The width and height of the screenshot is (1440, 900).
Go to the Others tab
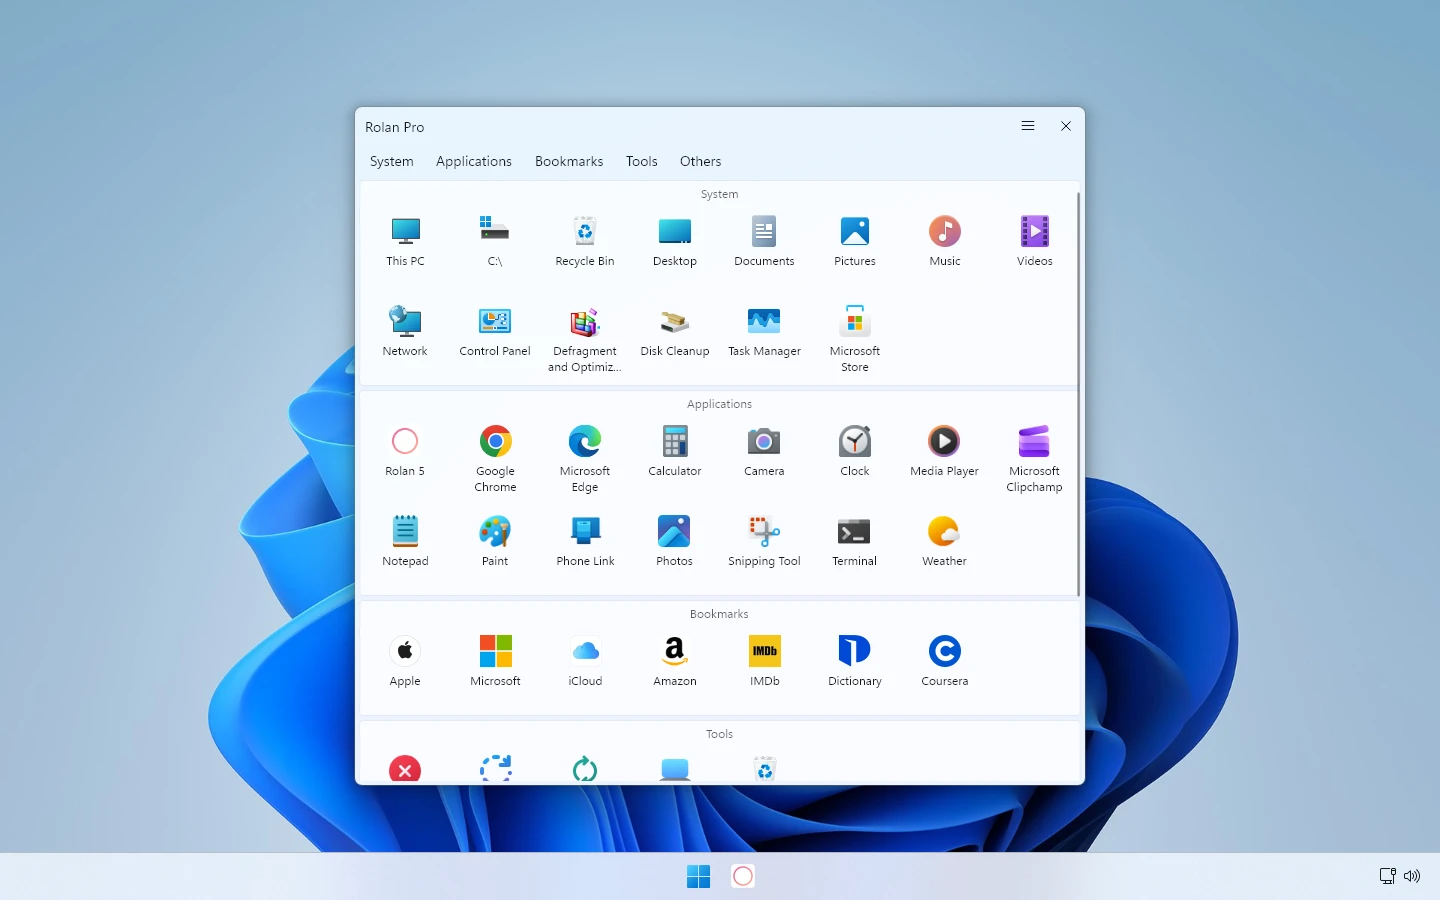pyautogui.click(x=700, y=161)
